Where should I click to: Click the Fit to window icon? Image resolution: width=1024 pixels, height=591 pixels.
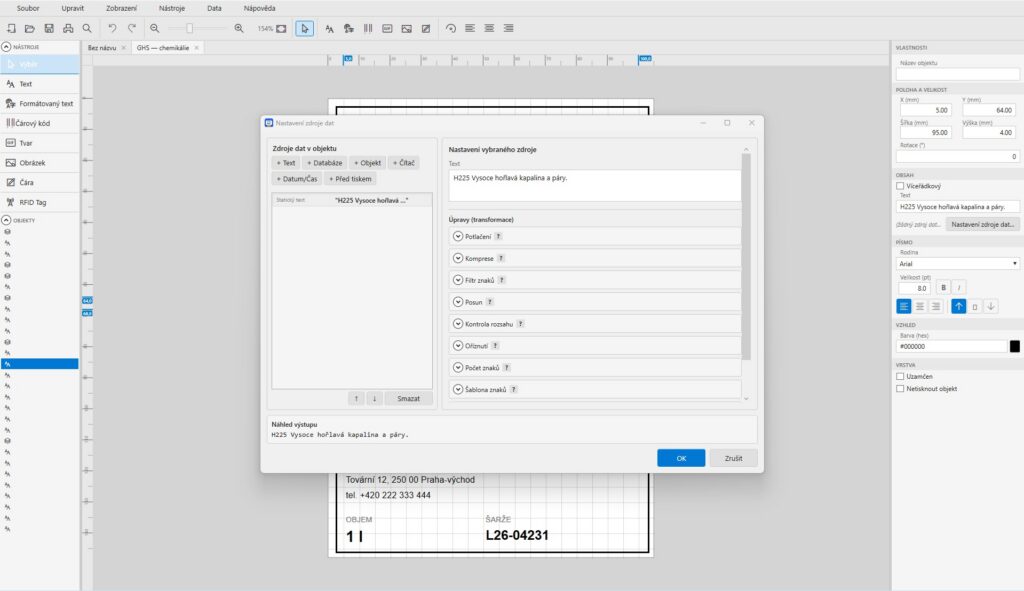[x=281, y=28]
